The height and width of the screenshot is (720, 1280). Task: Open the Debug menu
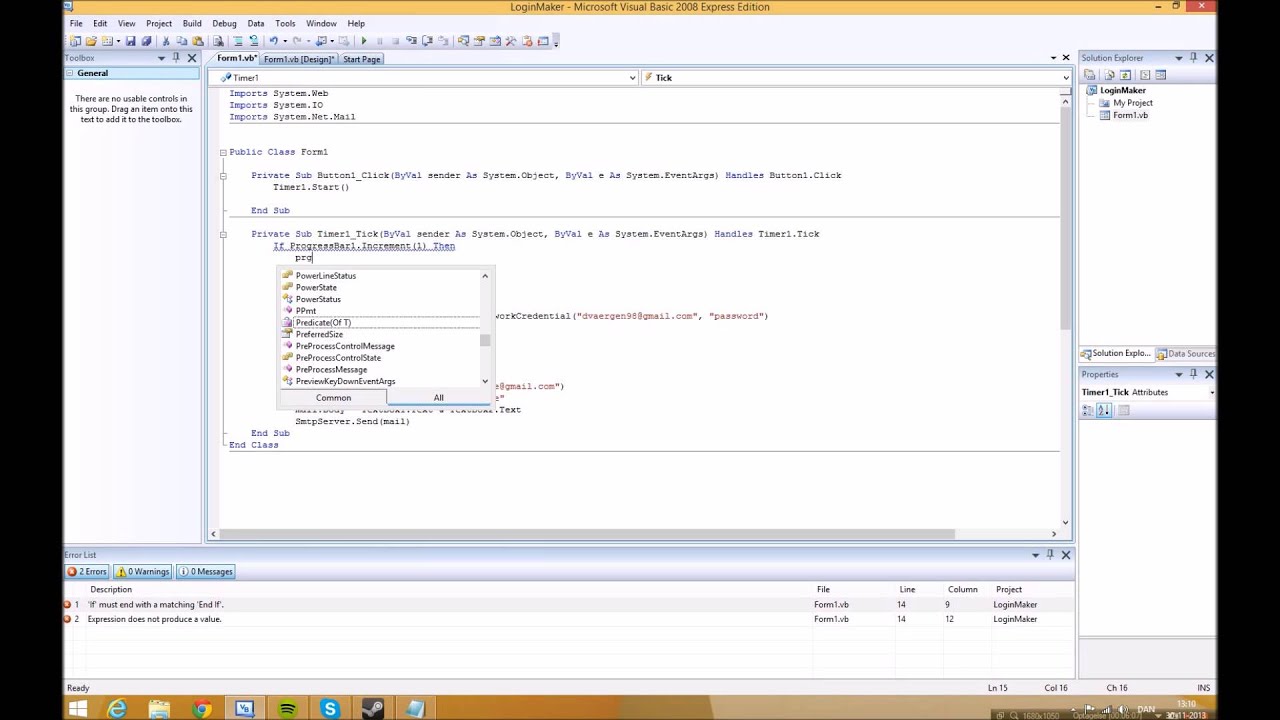[x=224, y=23]
